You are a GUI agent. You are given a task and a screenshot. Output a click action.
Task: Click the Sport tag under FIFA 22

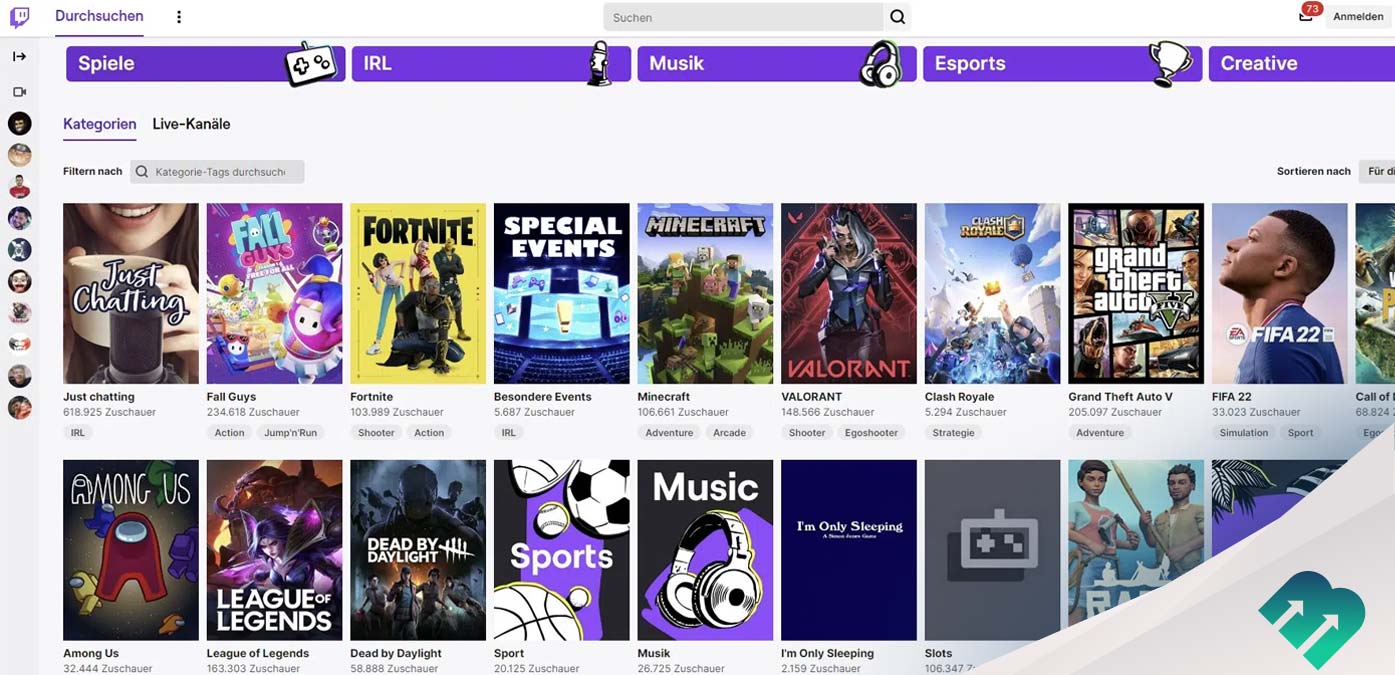click(x=1300, y=433)
